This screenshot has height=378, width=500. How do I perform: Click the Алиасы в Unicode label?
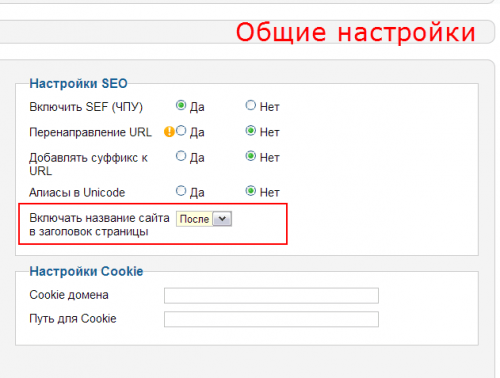click(77, 193)
